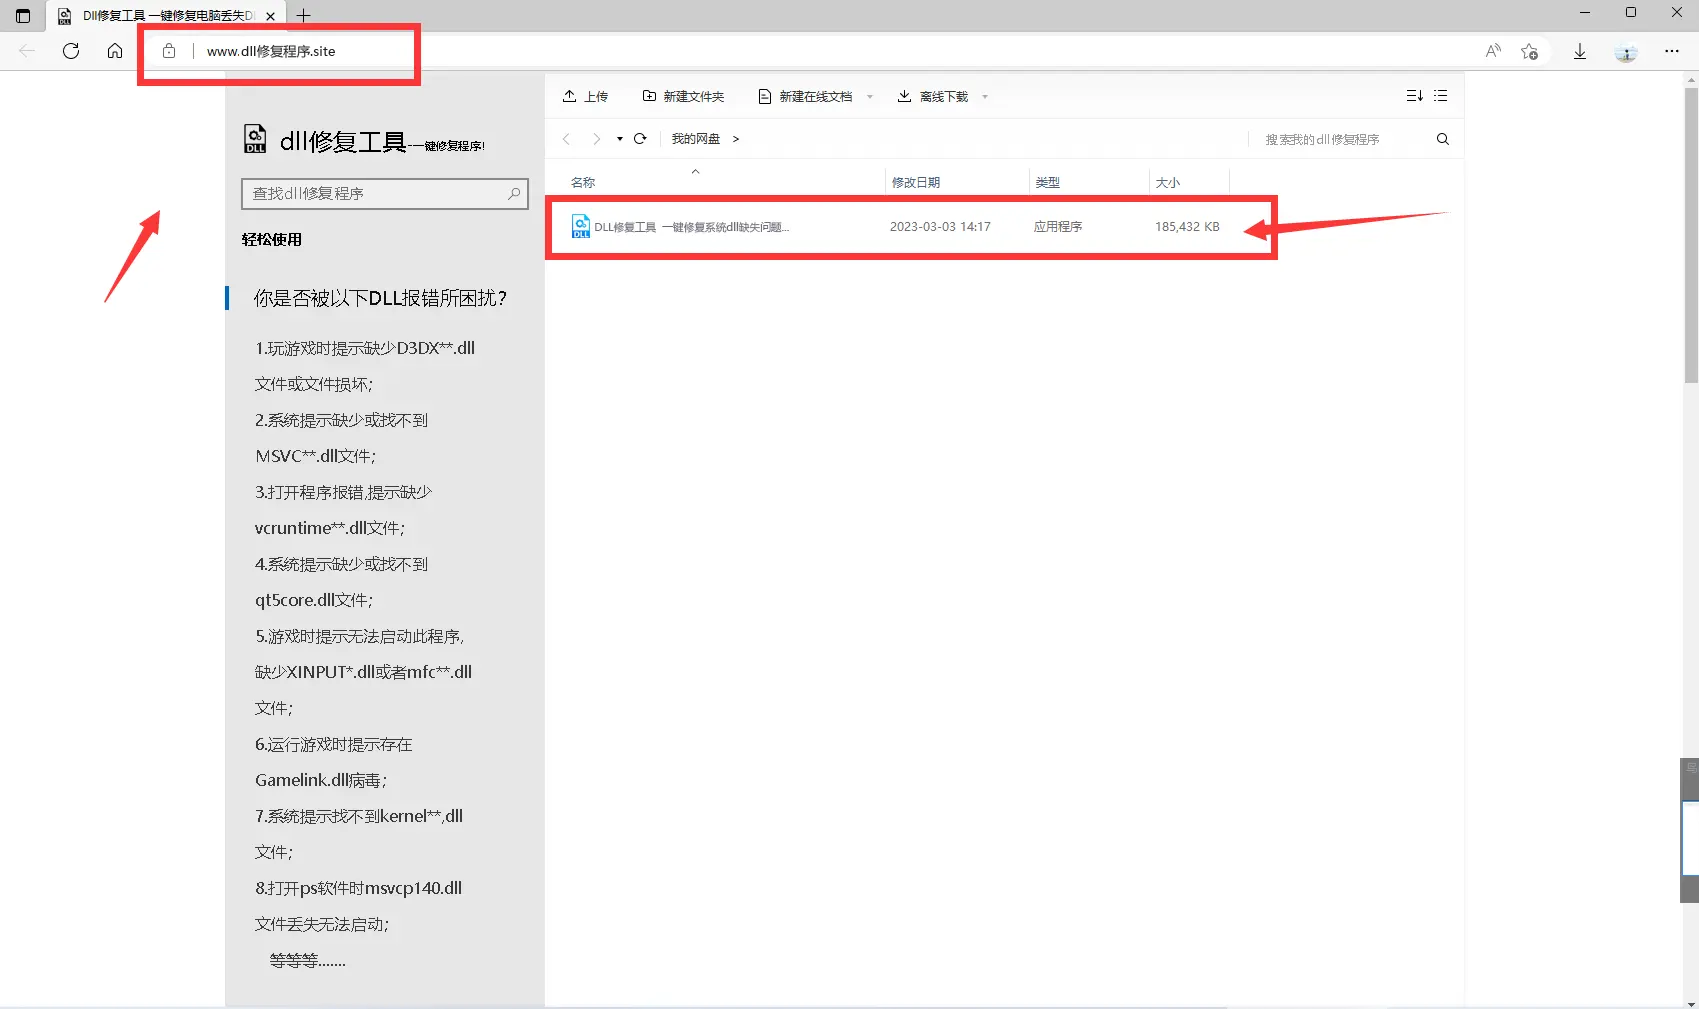Go to browser home page icon

pos(115,51)
